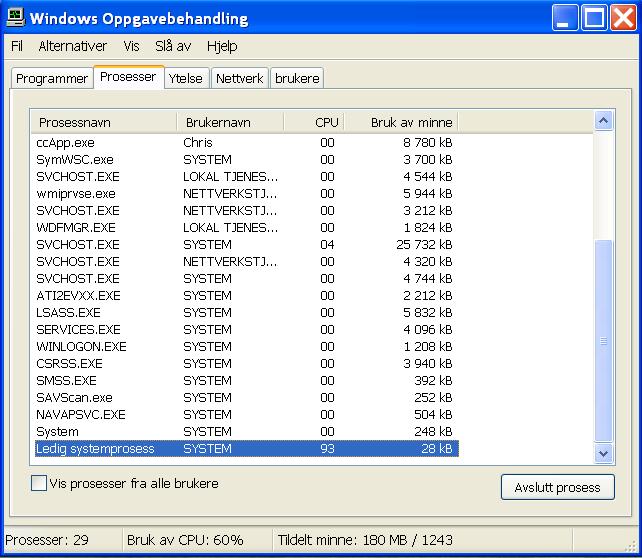The height and width of the screenshot is (558, 642).
Task: Open the Vis menu
Action: coord(131,46)
